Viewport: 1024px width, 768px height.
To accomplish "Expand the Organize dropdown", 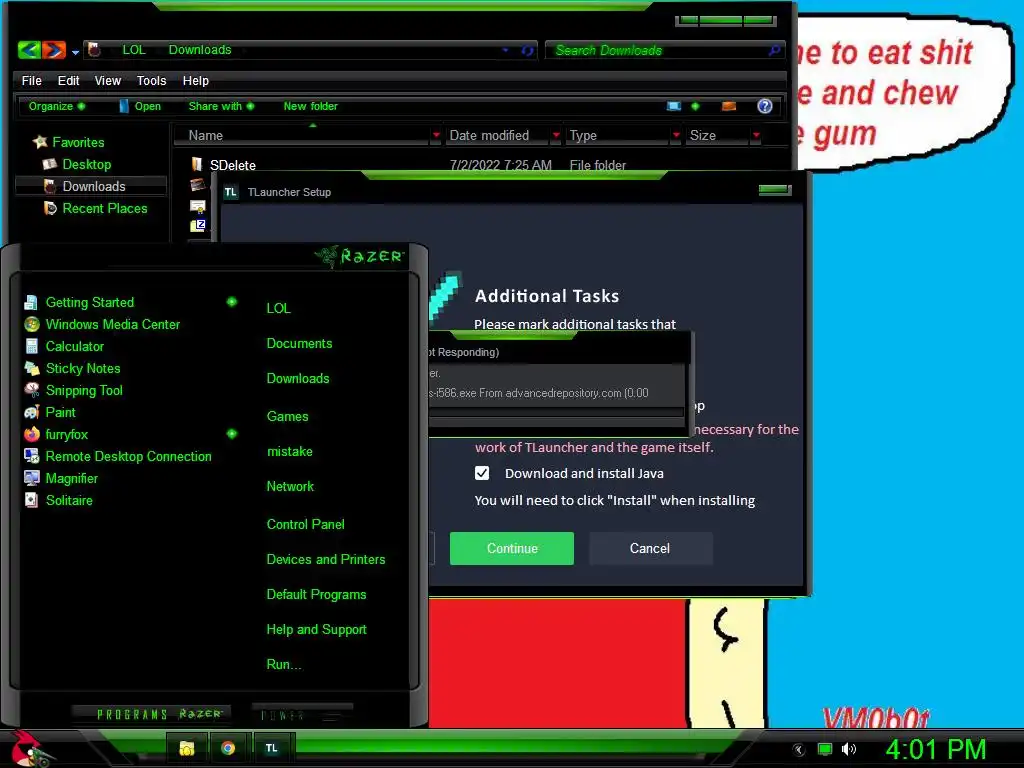I will [x=56, y=106].
